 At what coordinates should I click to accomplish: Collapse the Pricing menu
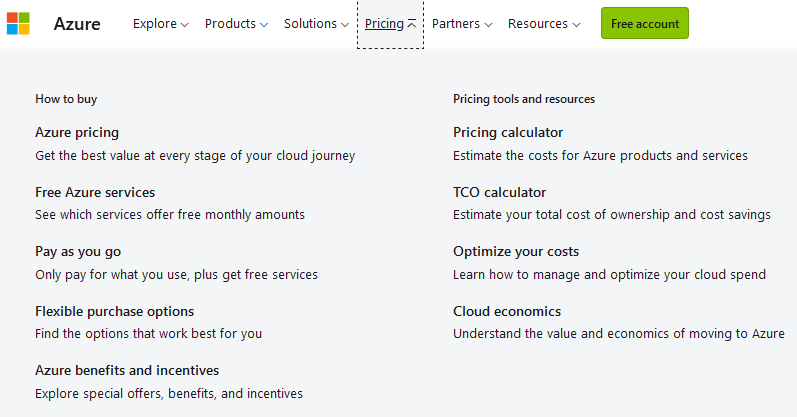click(390, 24)
